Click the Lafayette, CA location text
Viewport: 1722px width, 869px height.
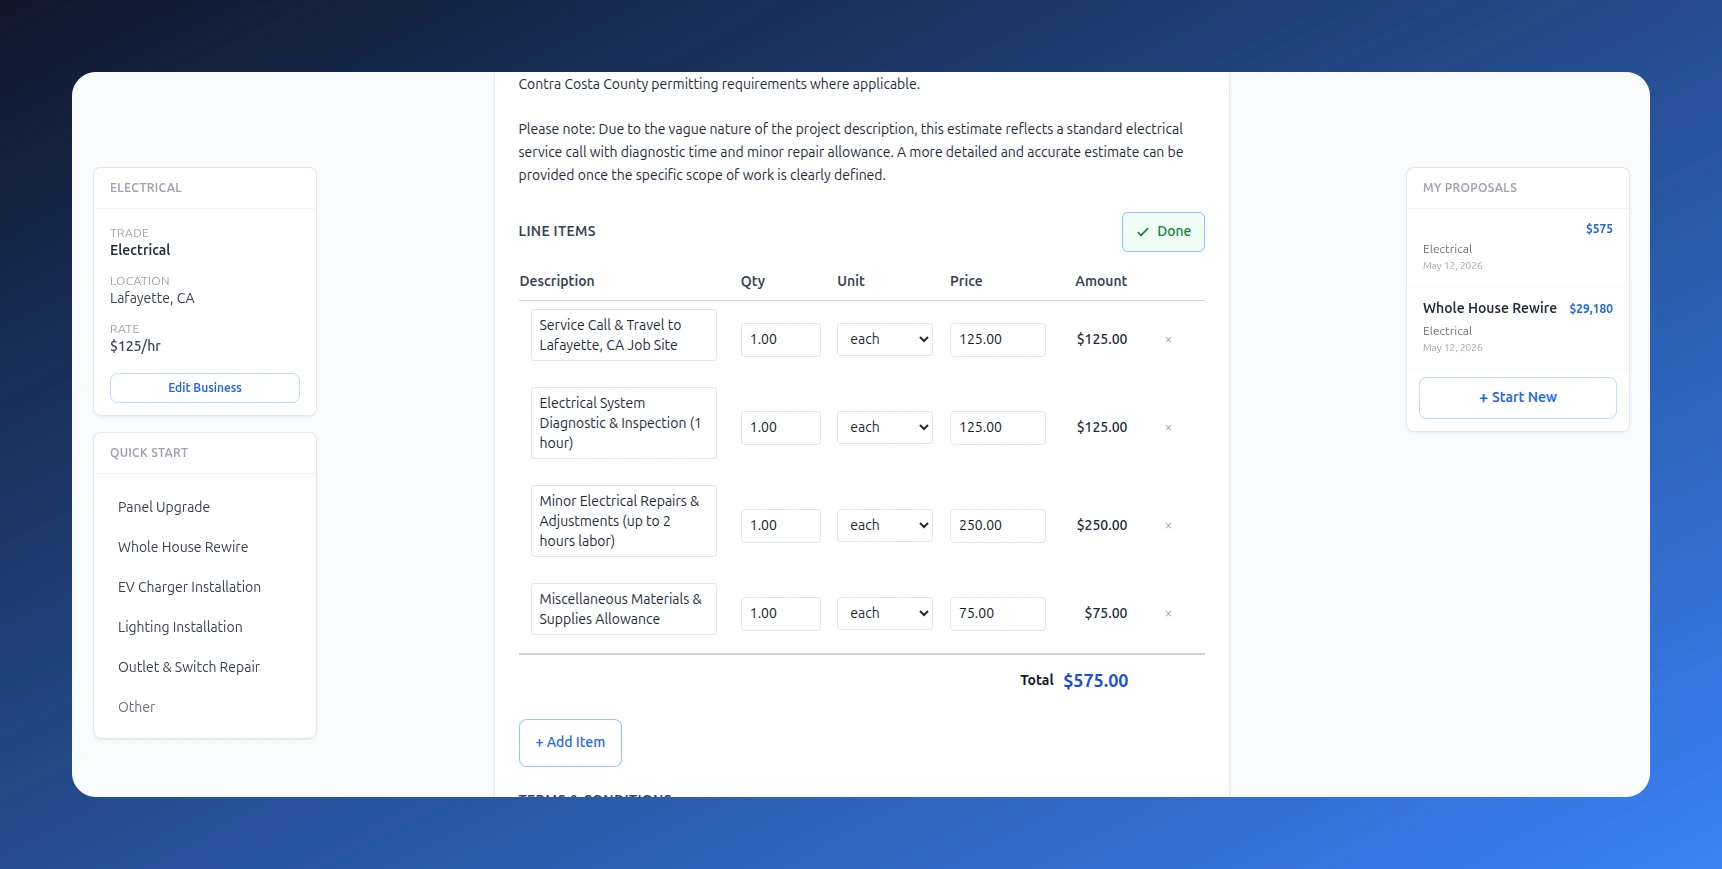coord(152,298)
